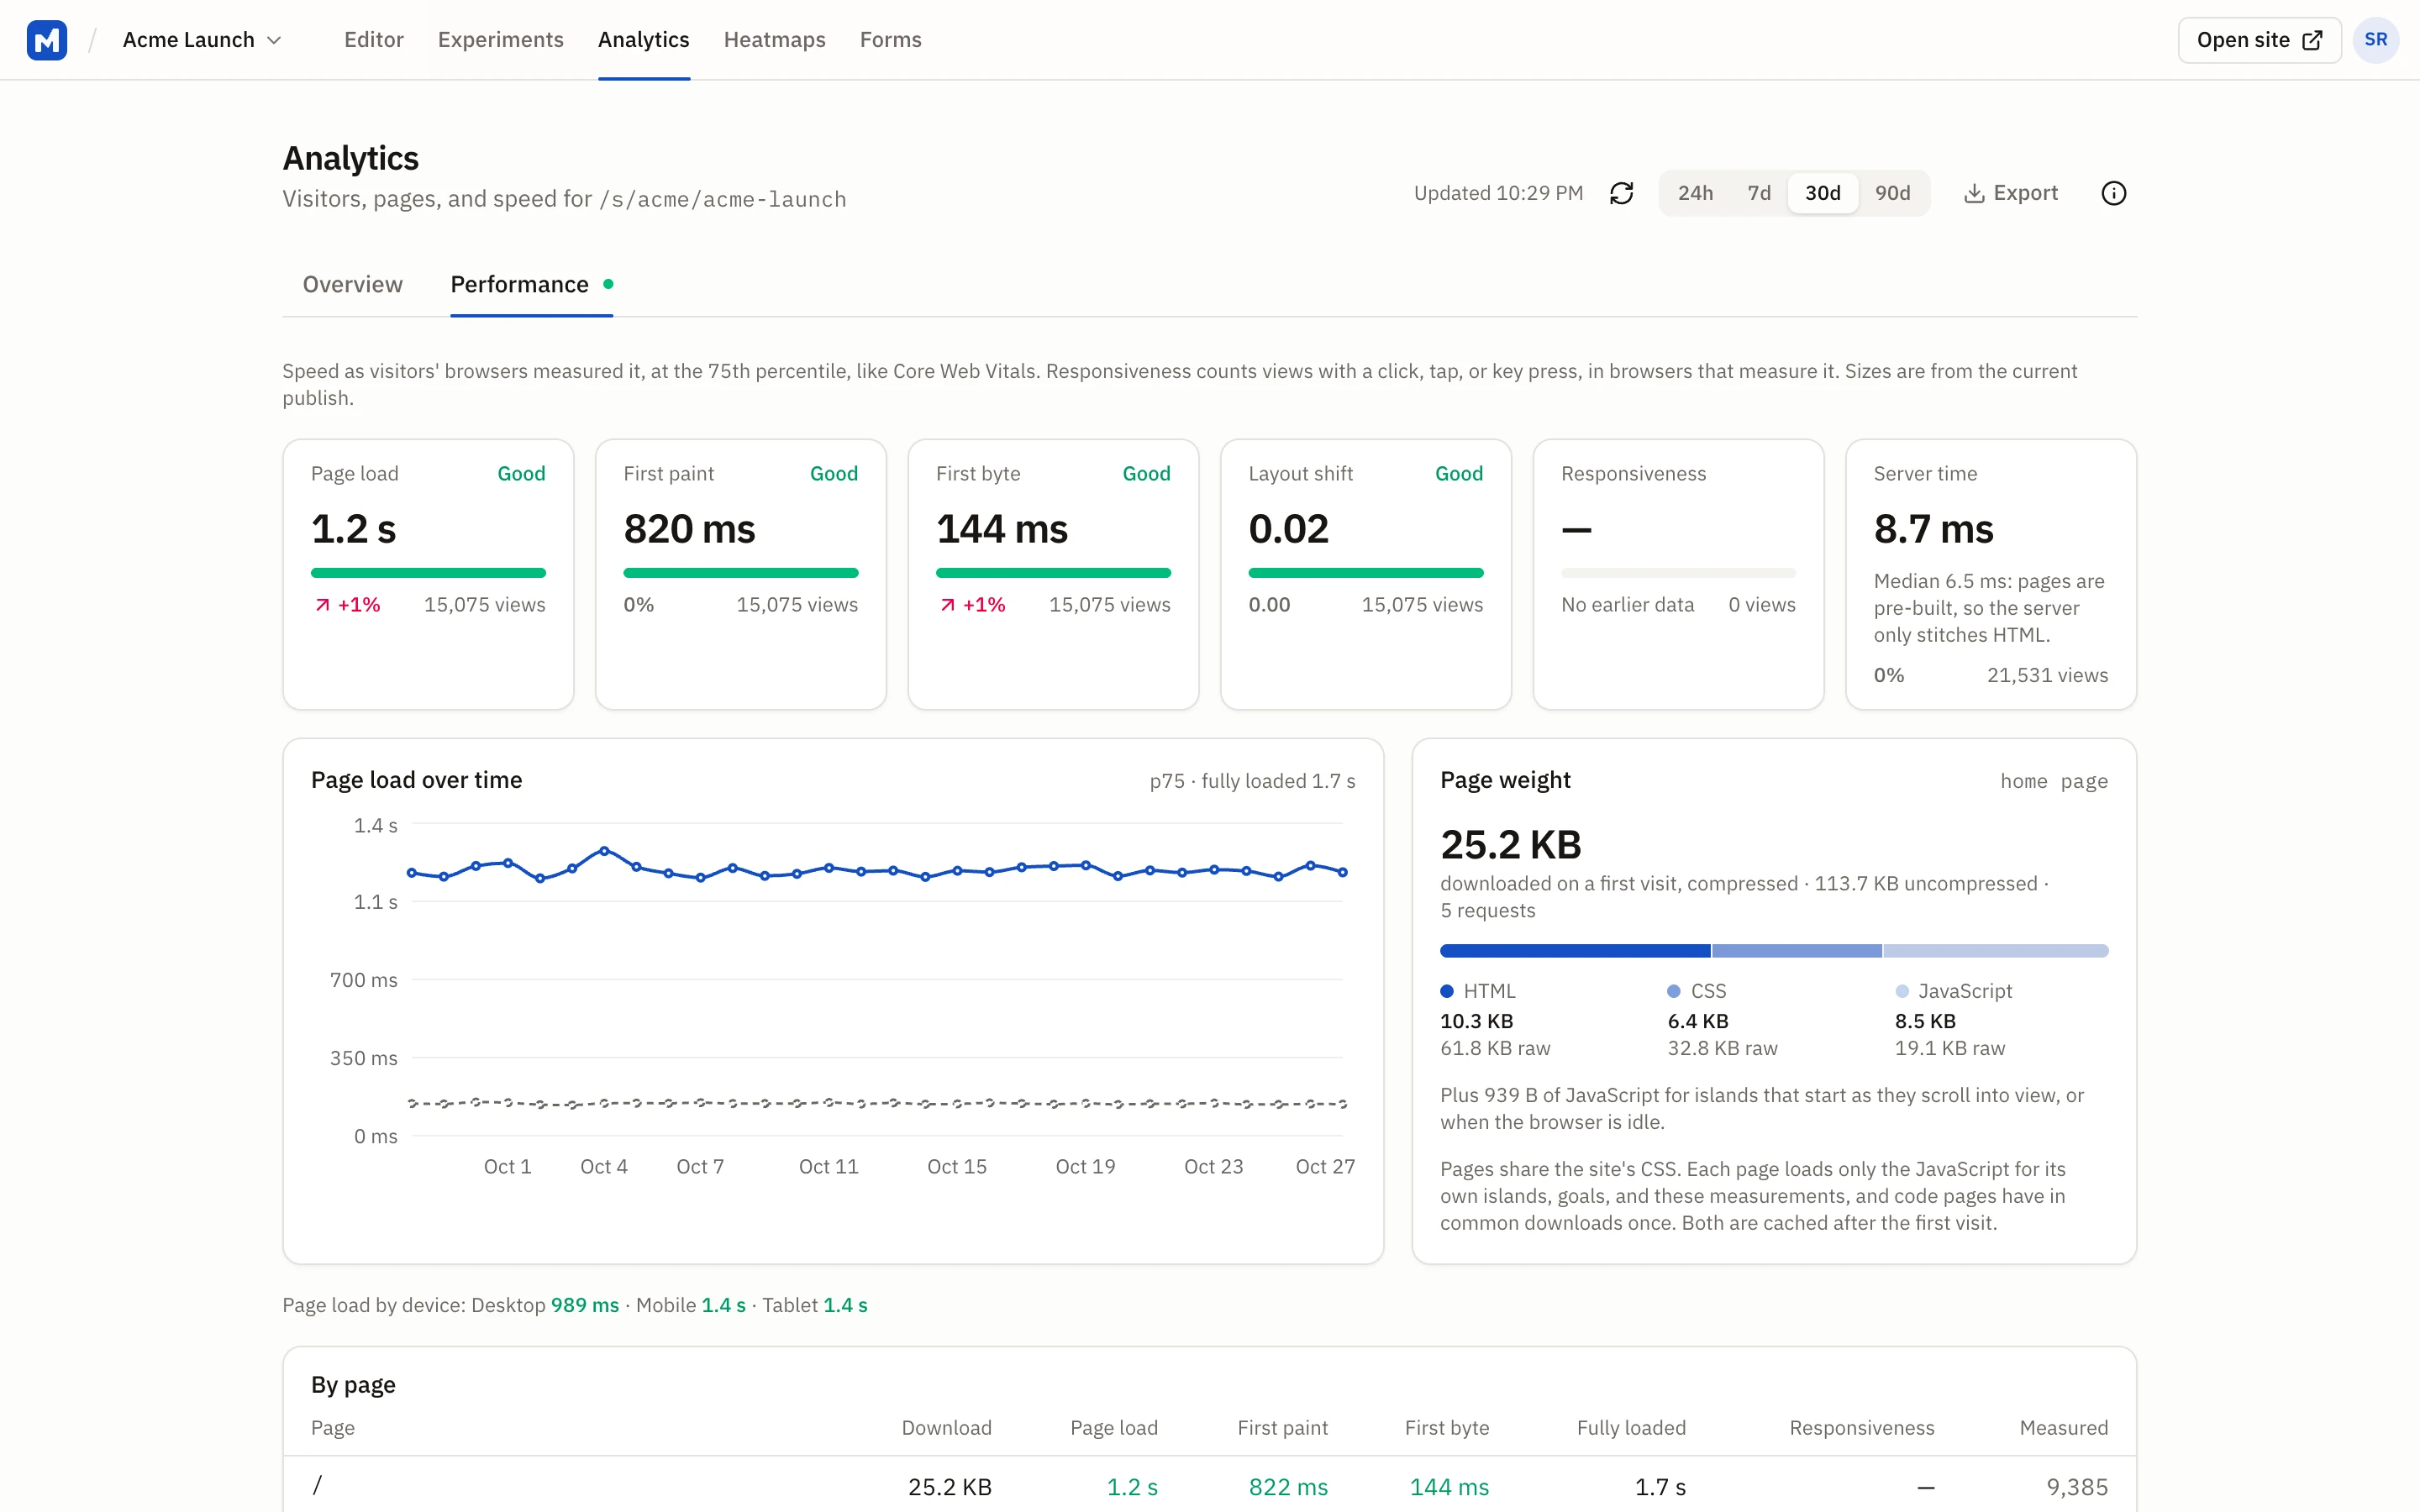Open the Analytics nav tab
The image size is (2420, 1512).
[643, 40]
